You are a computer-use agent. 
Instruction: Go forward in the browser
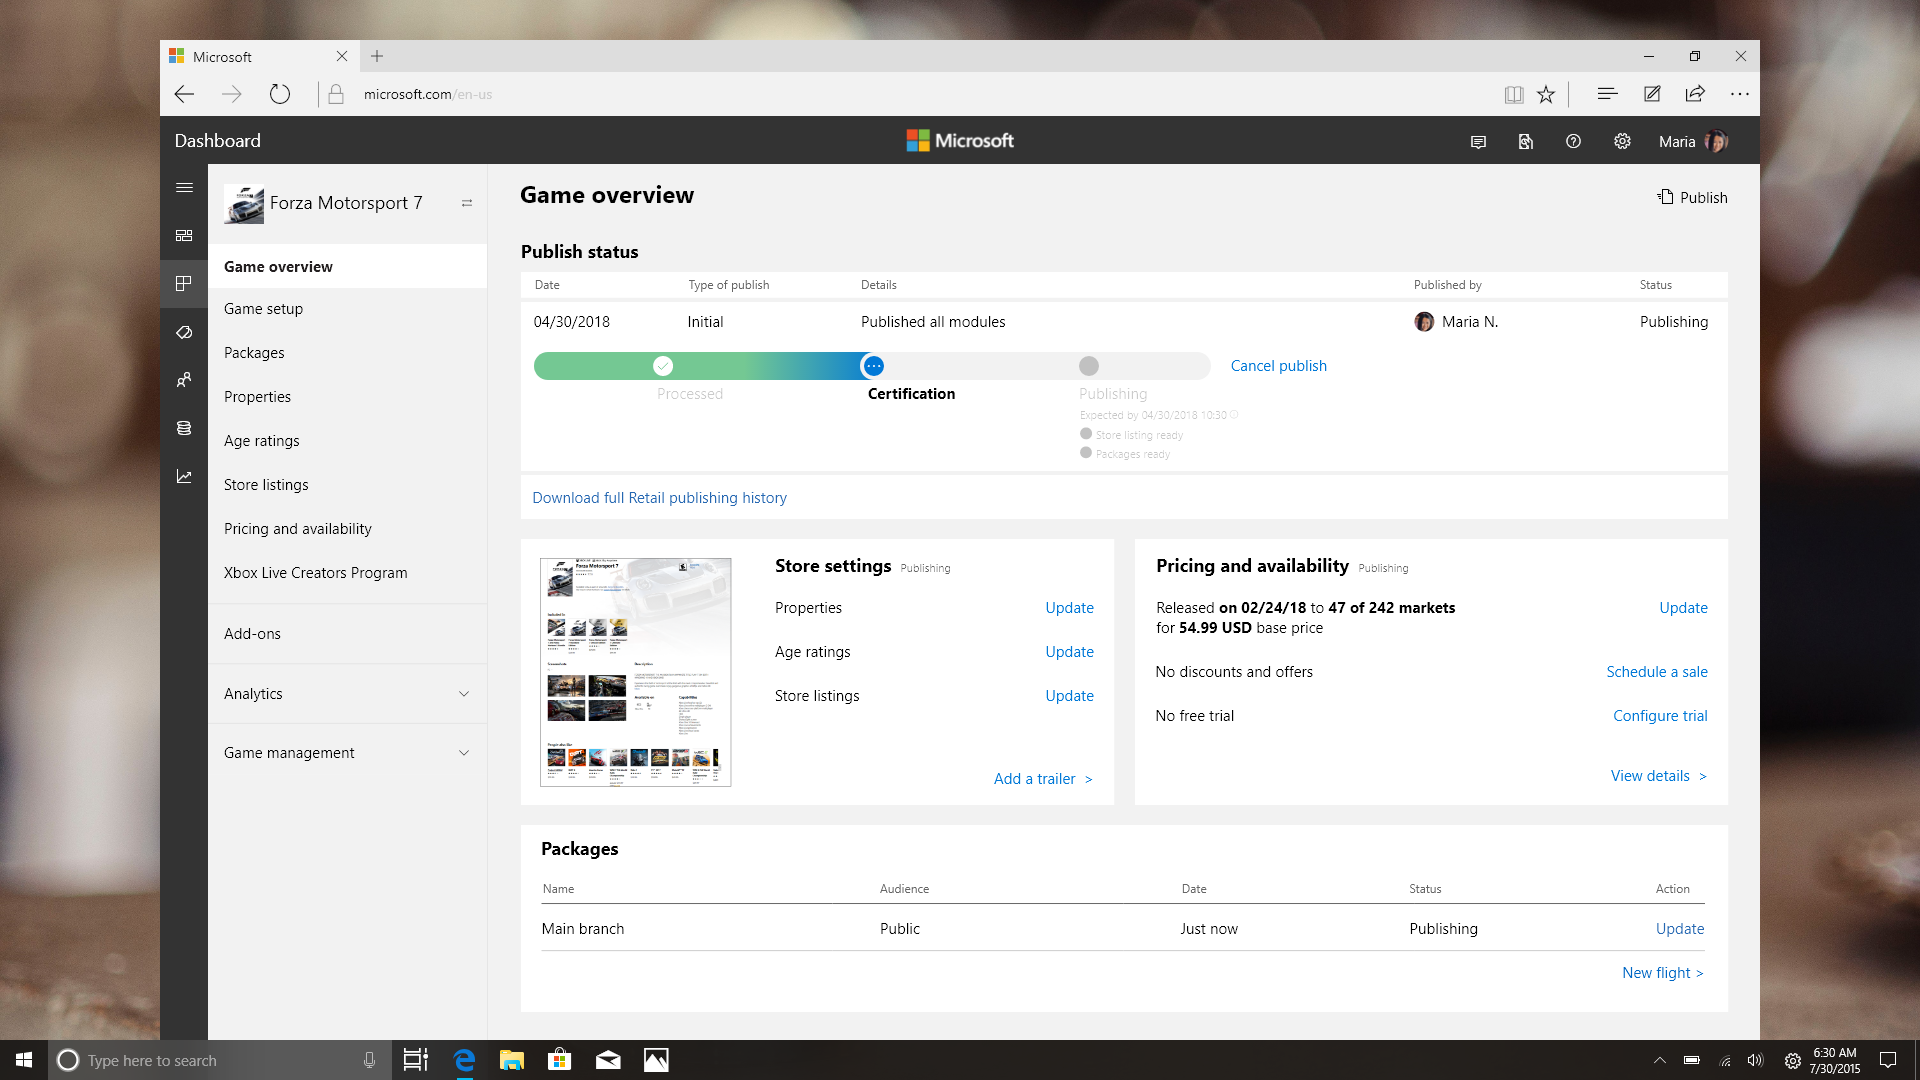pyautogui.click(x=232, y=94)
